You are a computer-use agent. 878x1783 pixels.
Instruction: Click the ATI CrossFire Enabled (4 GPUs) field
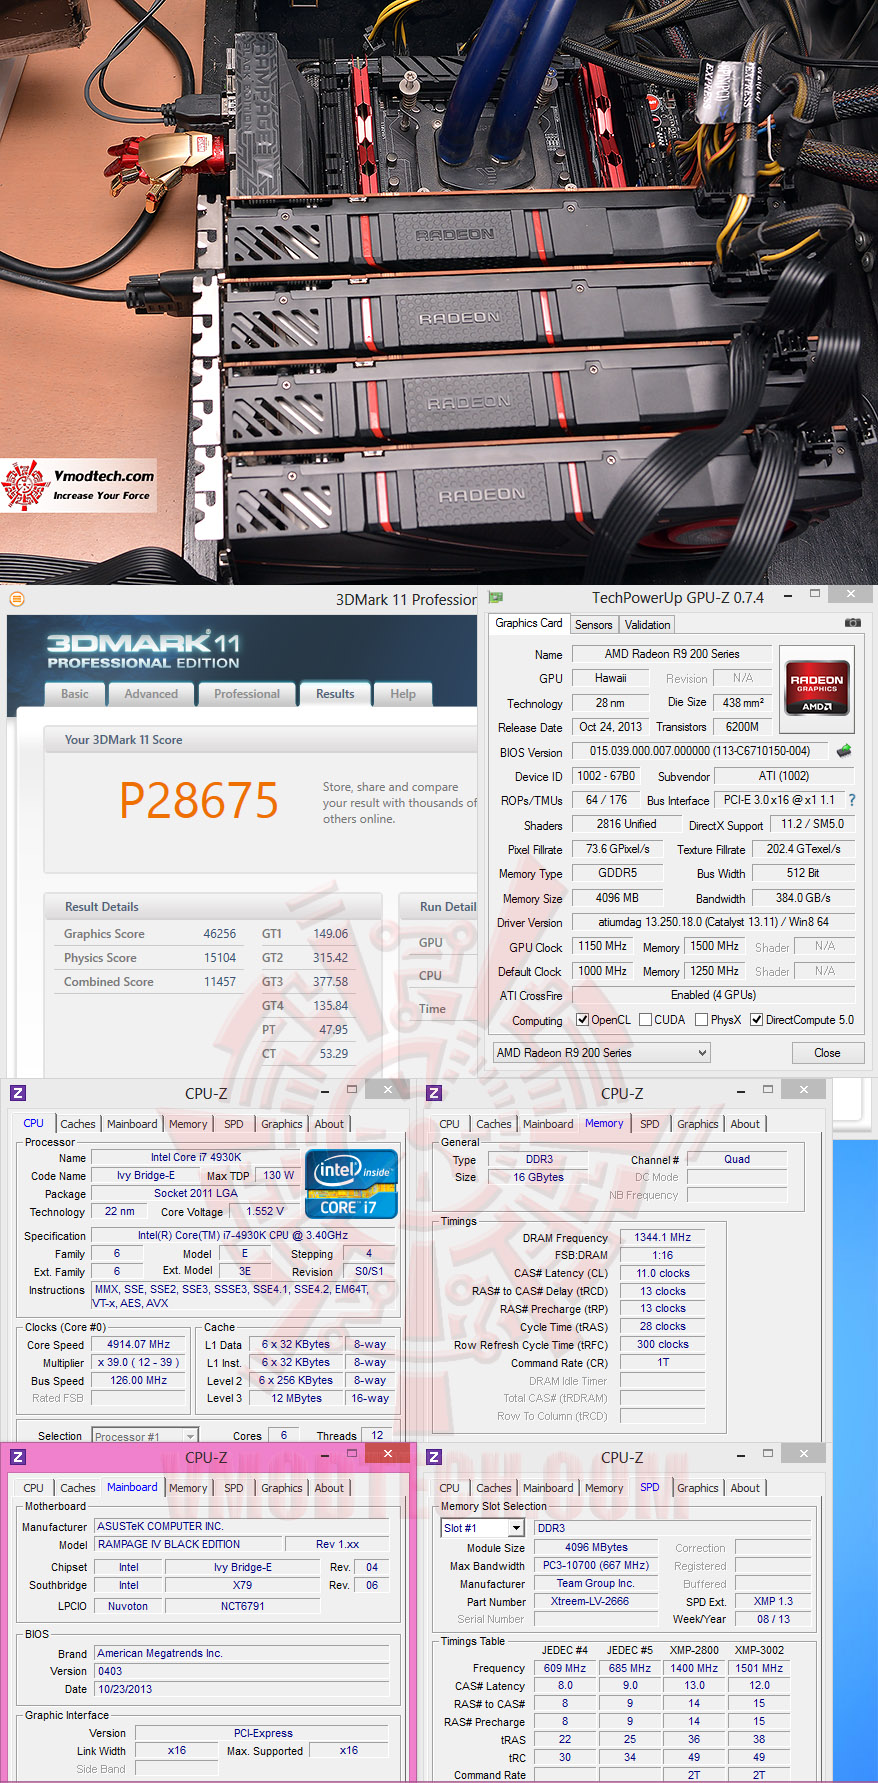(x=713, y=995)
